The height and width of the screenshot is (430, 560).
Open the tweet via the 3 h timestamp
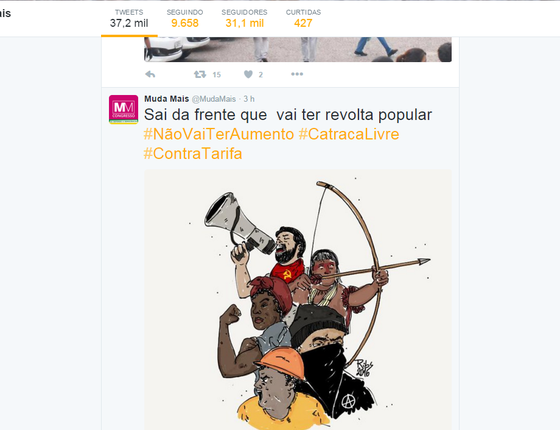click(249, 99)
